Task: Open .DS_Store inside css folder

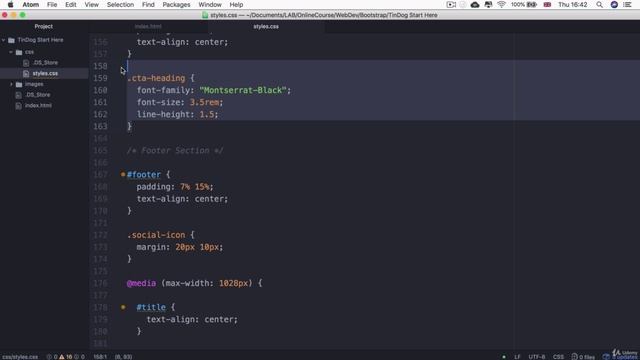Action: tap(45, 63)
